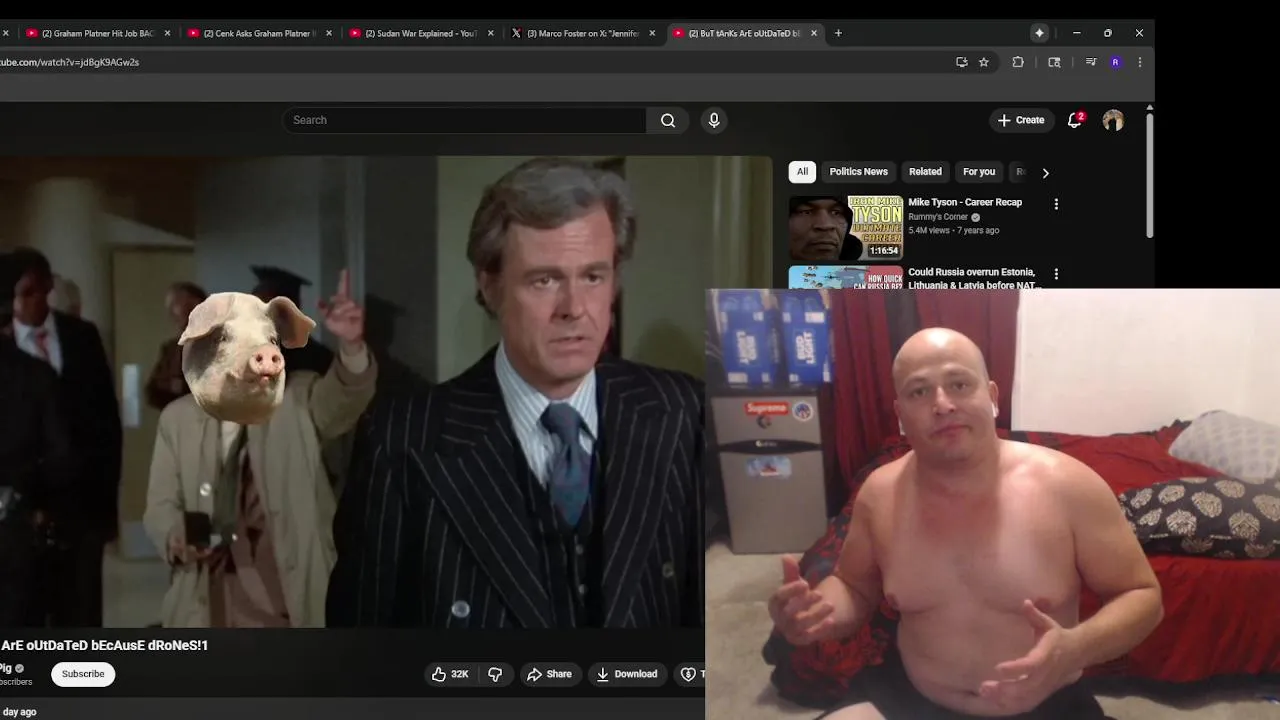Bookmark this page with star icon
Screen dimensions: 1280x720
[x=984, y=62]
